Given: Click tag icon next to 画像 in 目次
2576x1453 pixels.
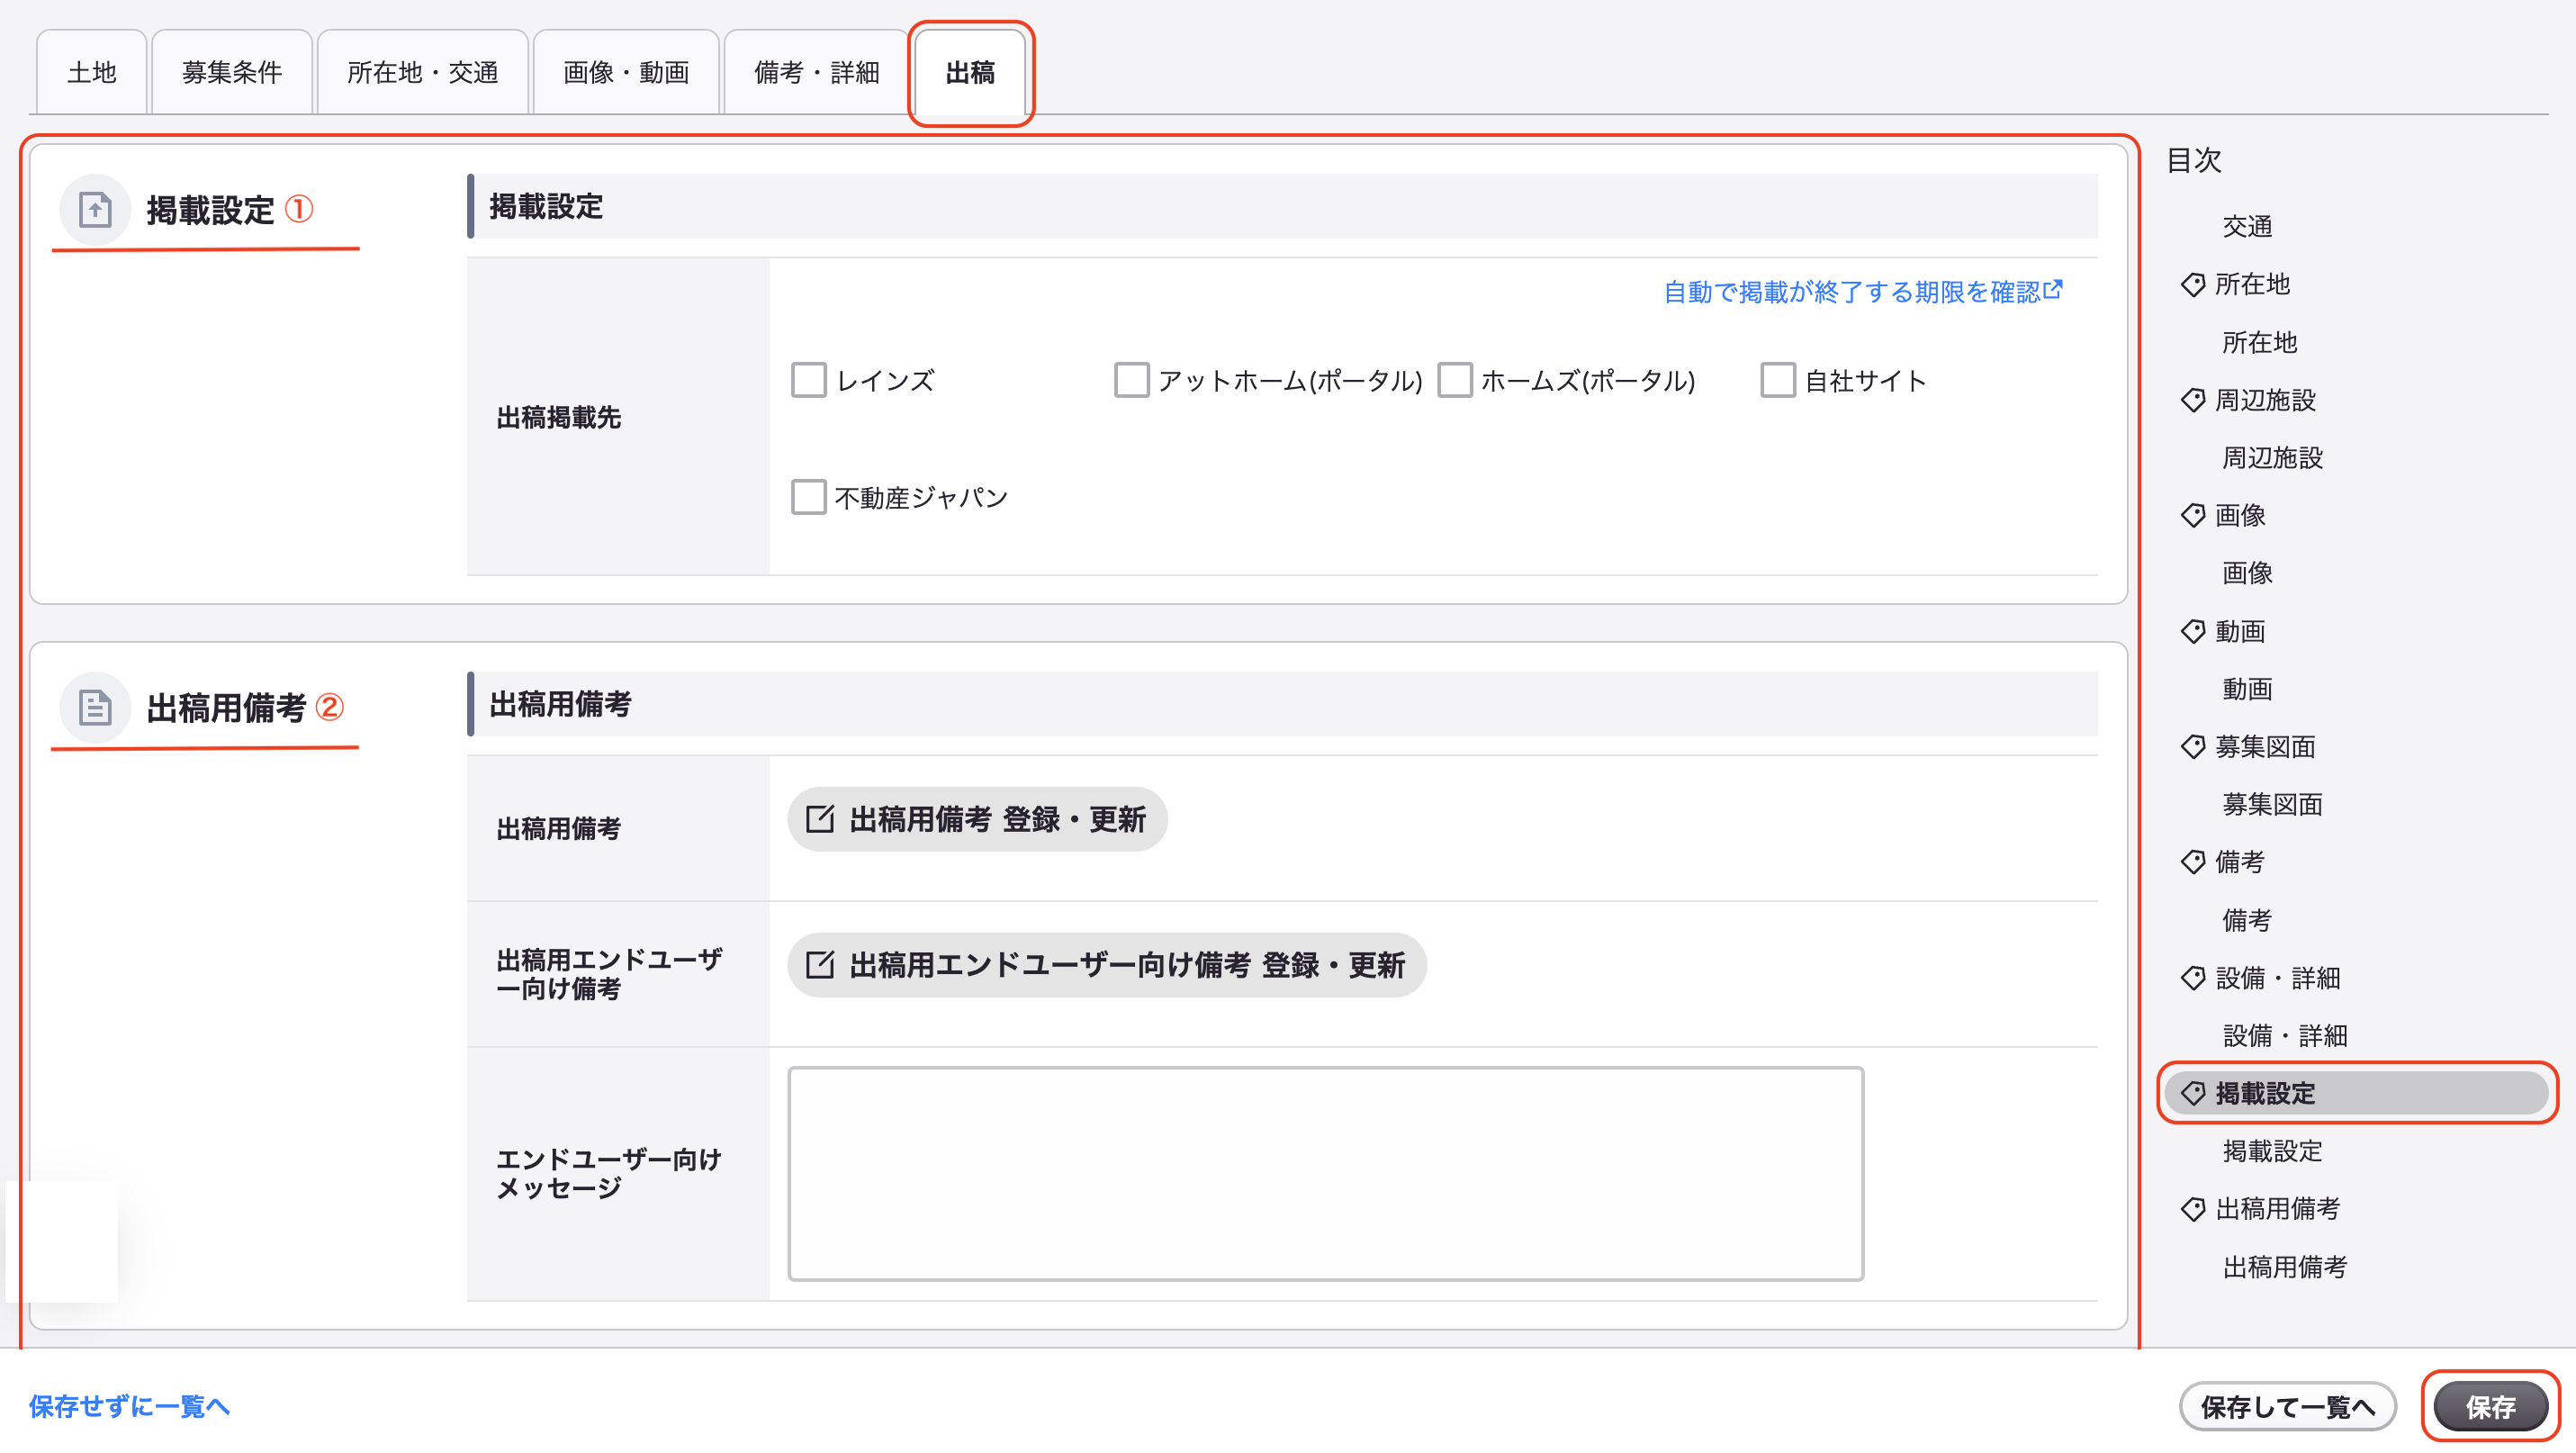Looking at the screenshot, I should (2193, 515).
